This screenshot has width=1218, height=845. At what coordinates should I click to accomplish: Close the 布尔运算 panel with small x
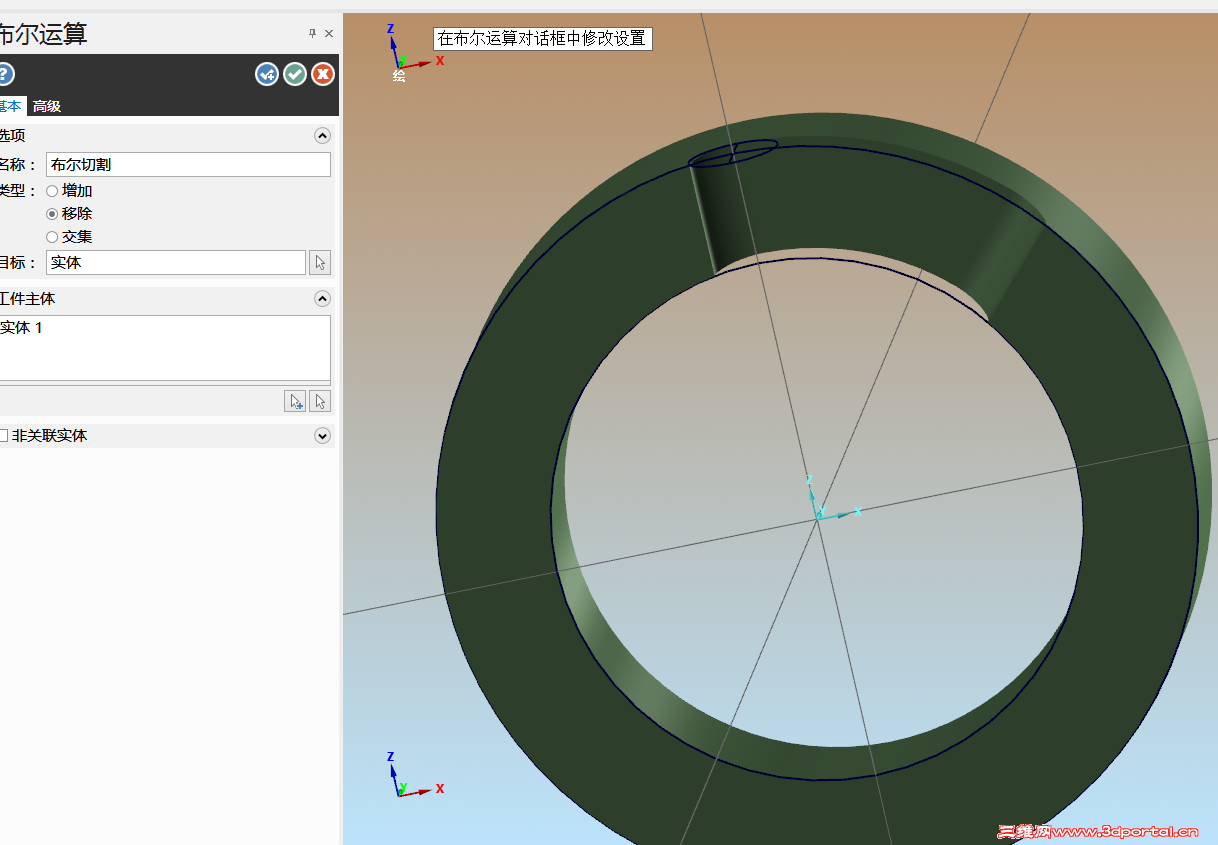[x=329, y=34]
